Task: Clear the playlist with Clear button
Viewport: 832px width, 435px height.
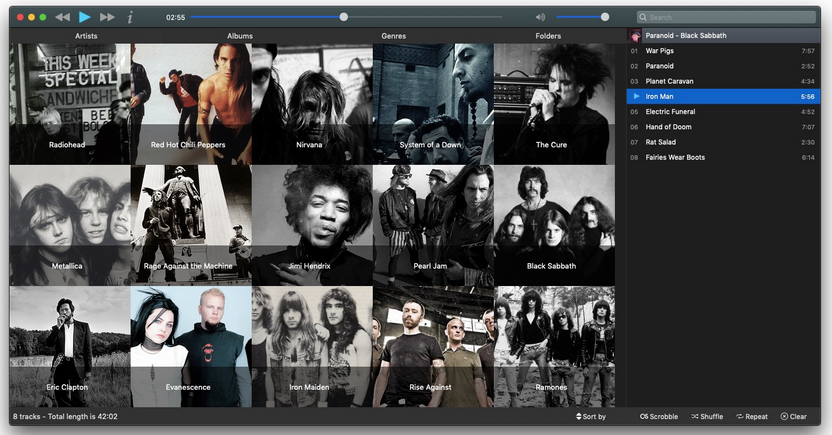Action: click(x=793, y=416)
